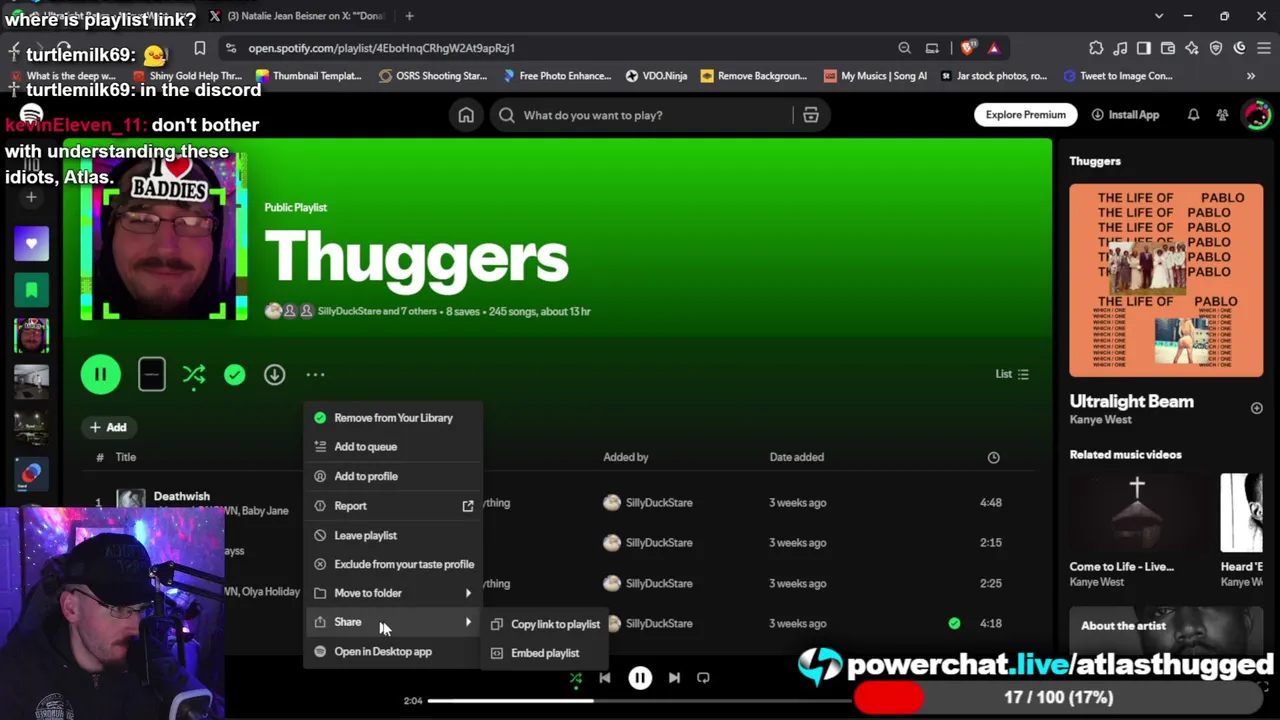Seek using the song progress bar
This screenshot has height=720, width=1280.
[x=640, y=700]
